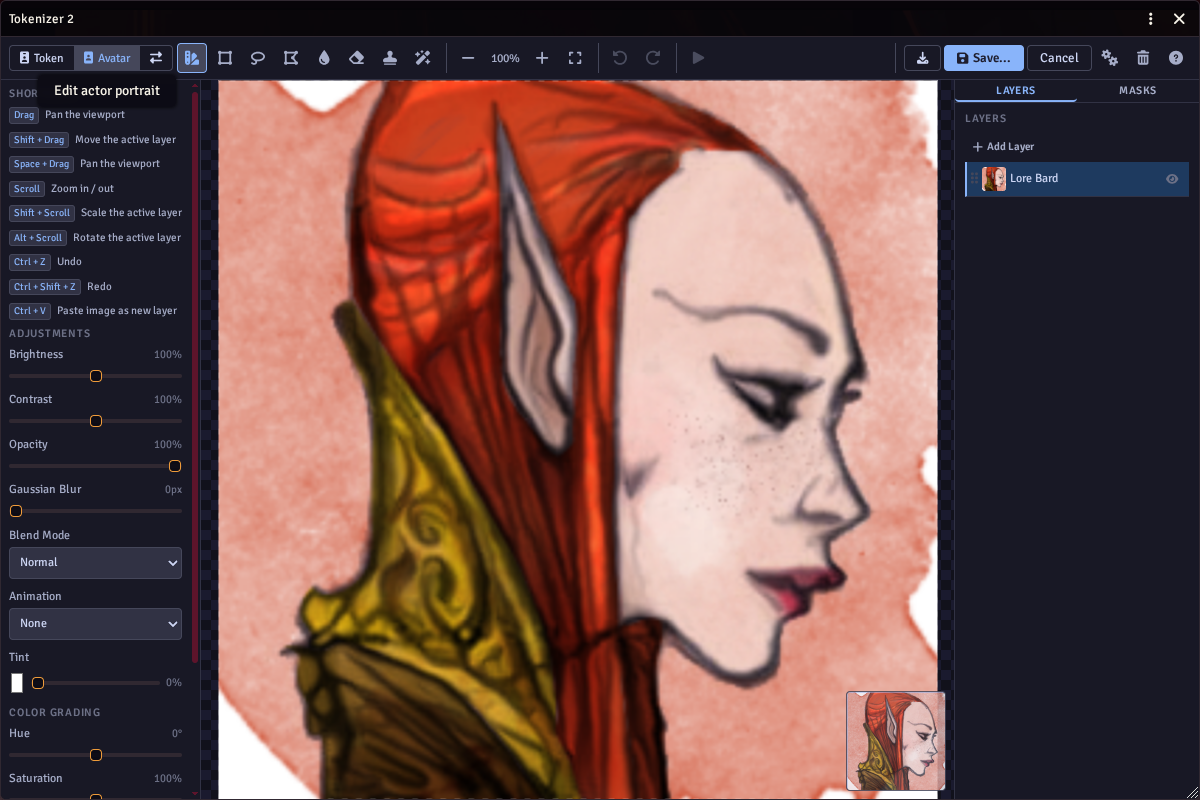The width and height of the screenshot is (1200, 800).
Task: Click the Lore Bard layer drag handle
Action: point(975,179)
